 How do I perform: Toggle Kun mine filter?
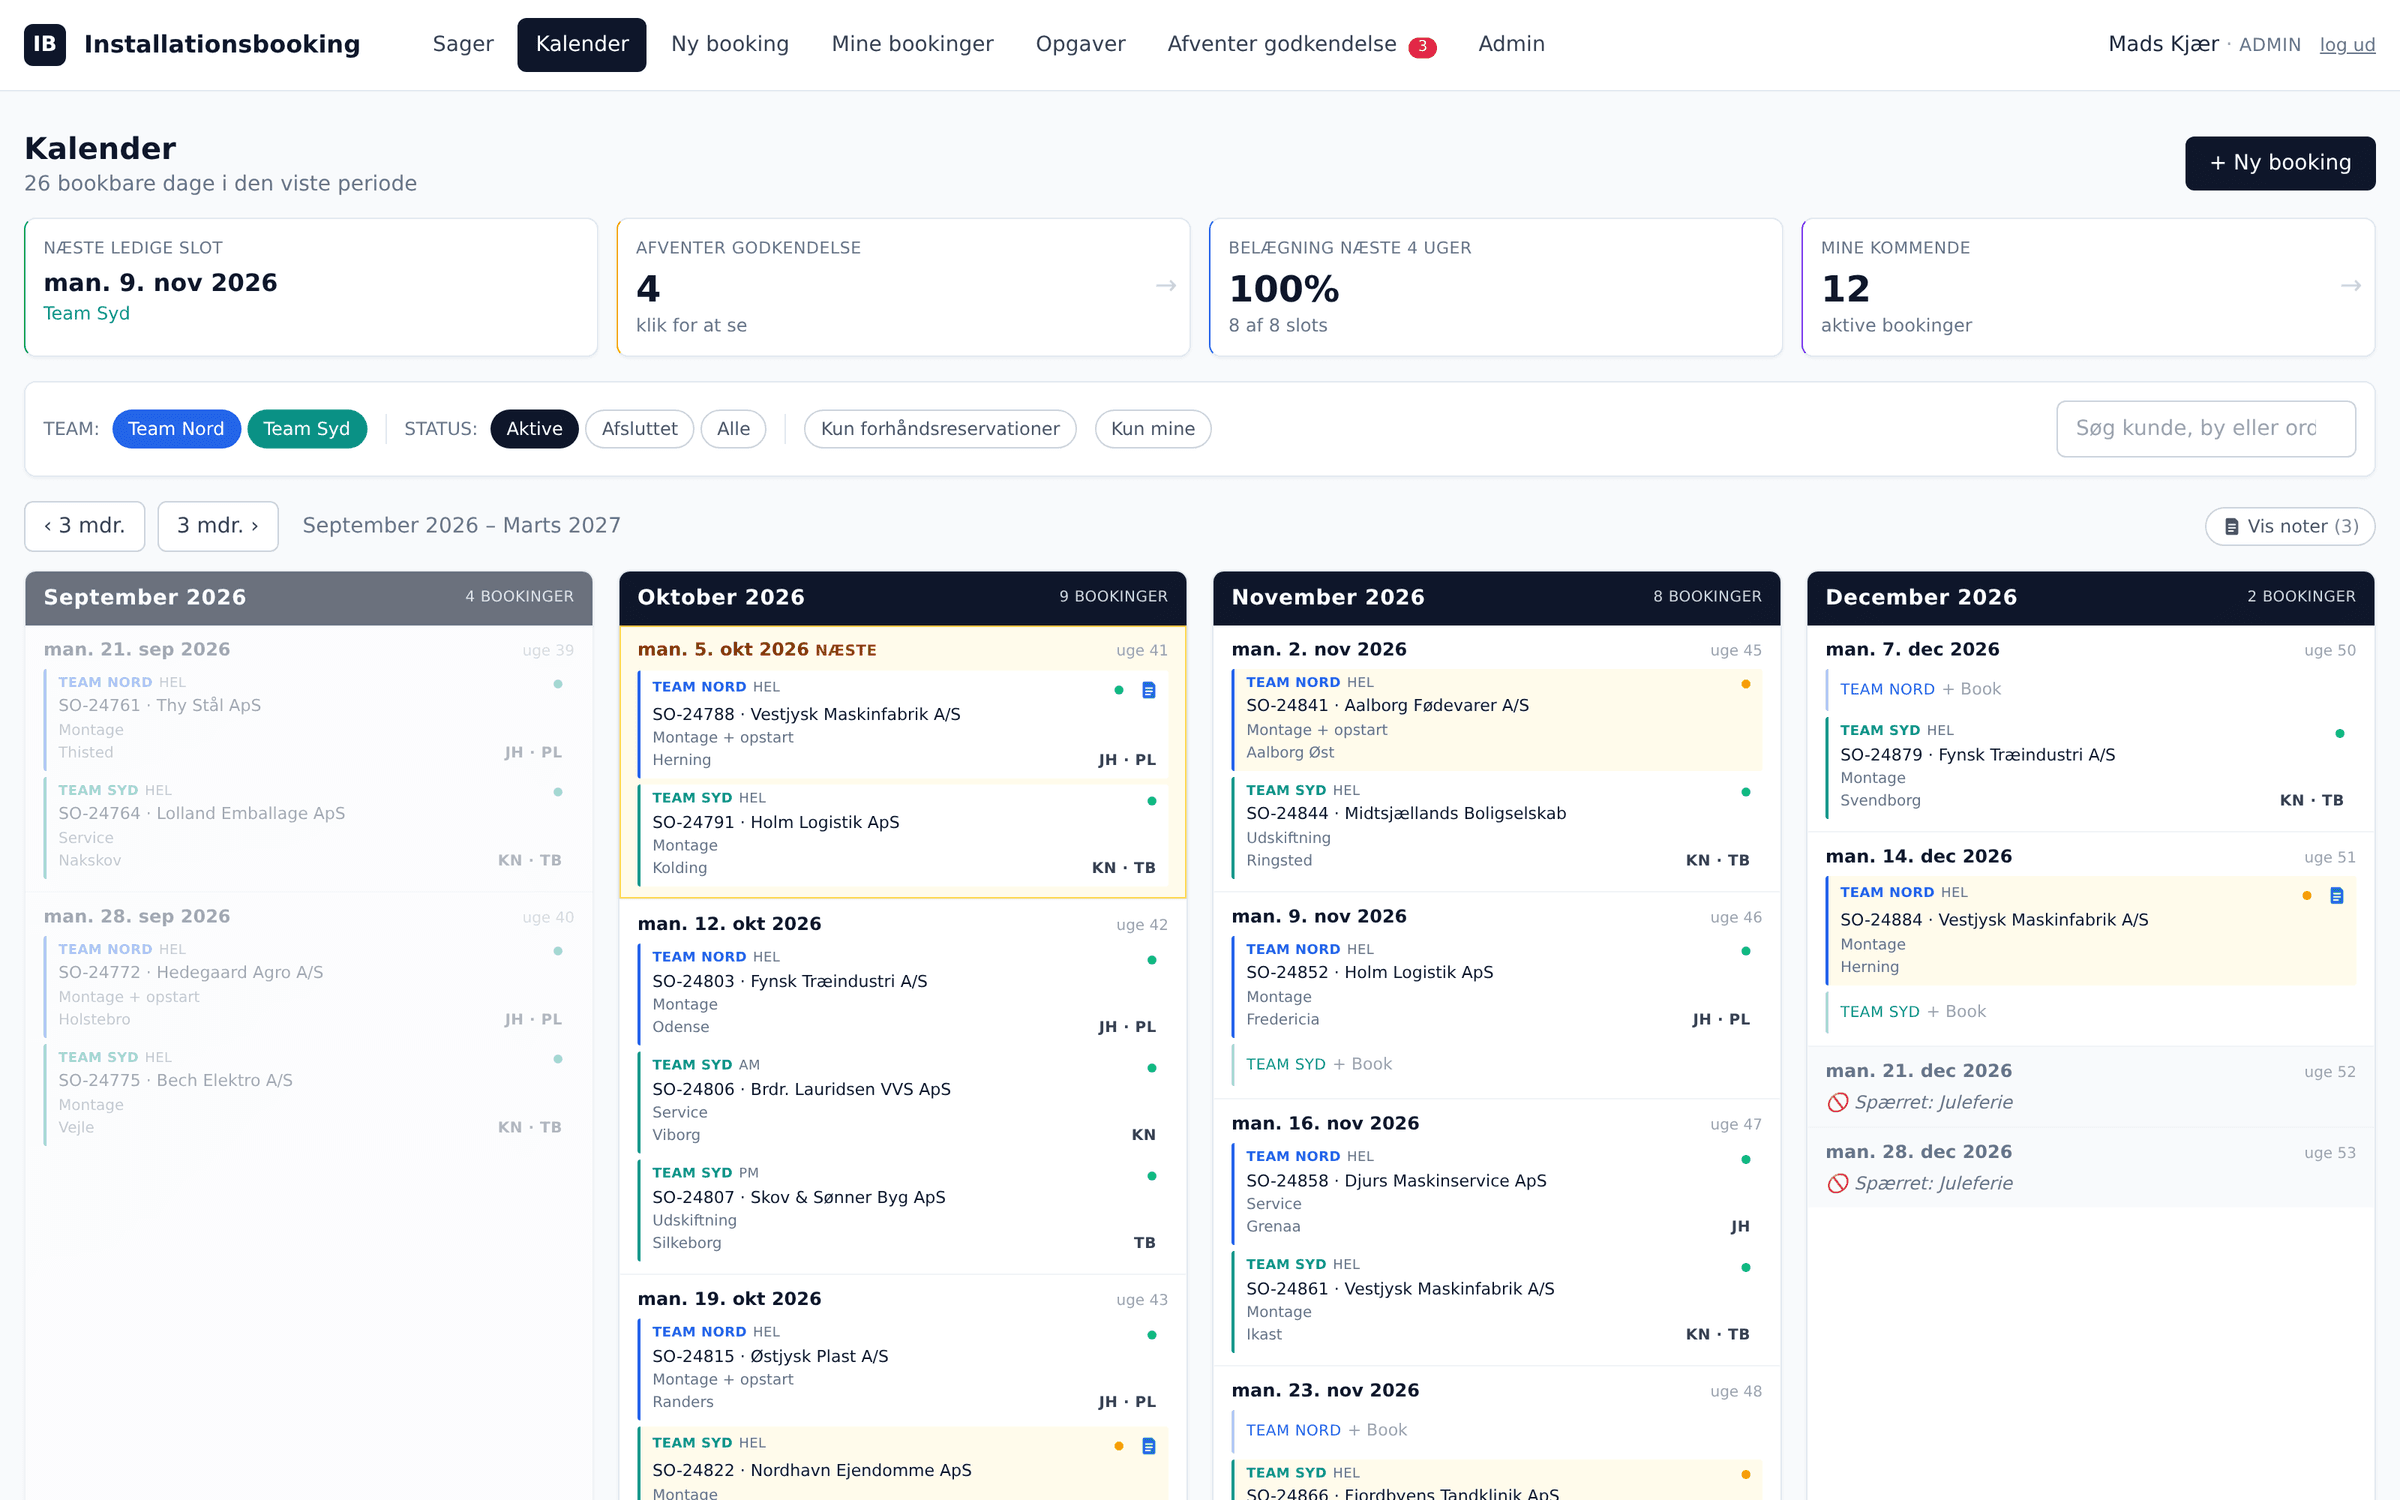click(1153, 429)
